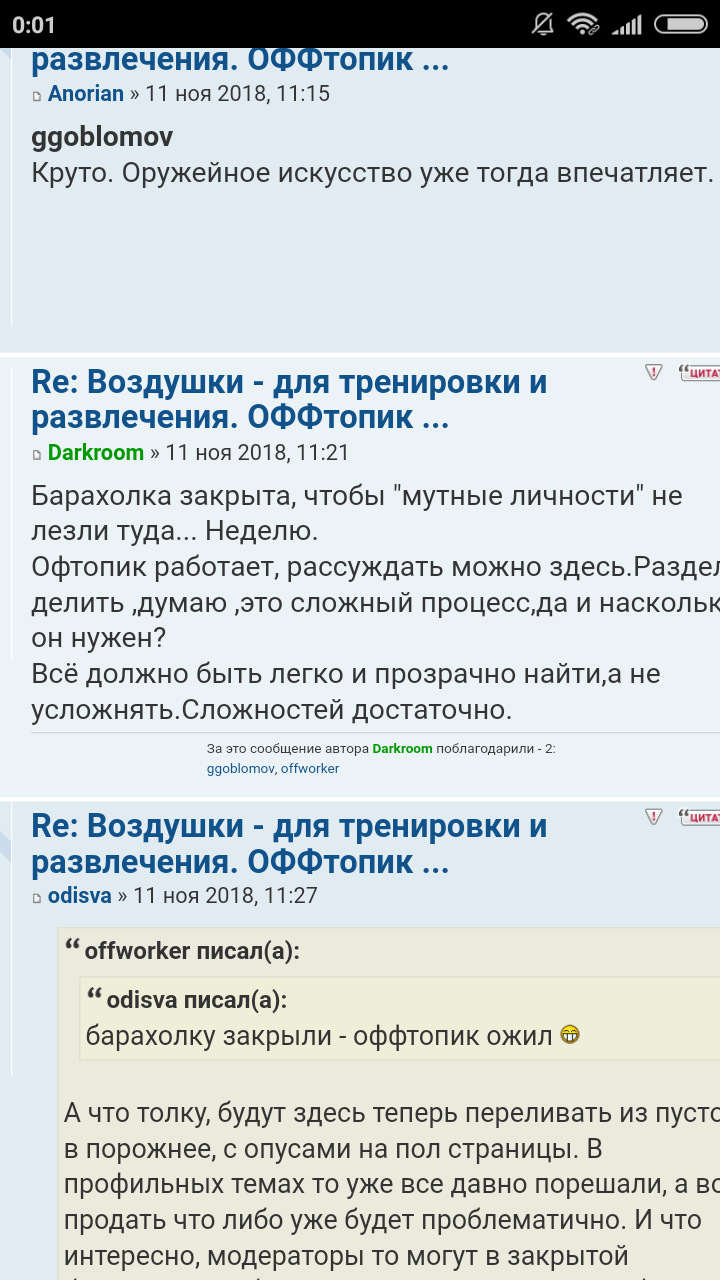Tap the grinning emoji in quoted message

click(570, 1035)
